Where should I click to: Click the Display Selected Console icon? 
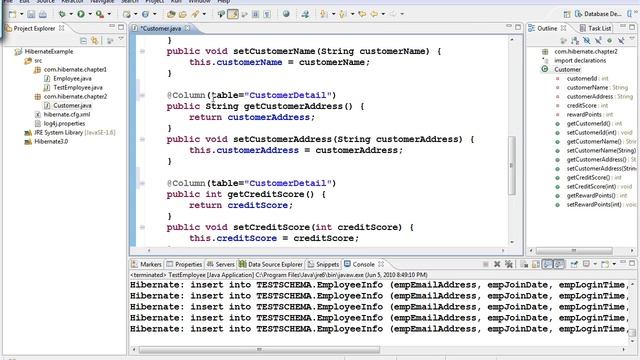pos(586,264)
